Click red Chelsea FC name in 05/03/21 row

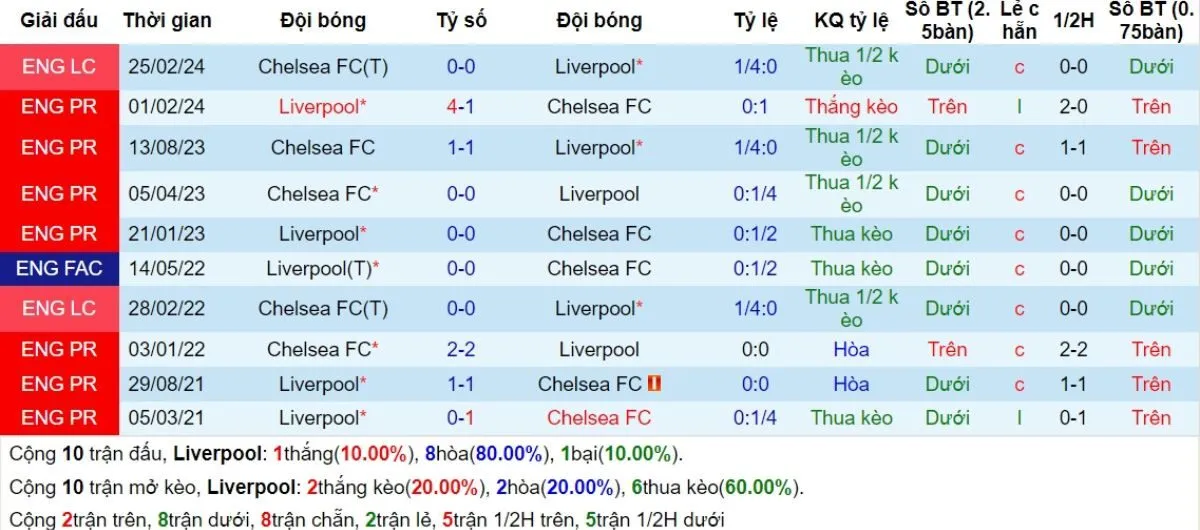tap(598, 417)
